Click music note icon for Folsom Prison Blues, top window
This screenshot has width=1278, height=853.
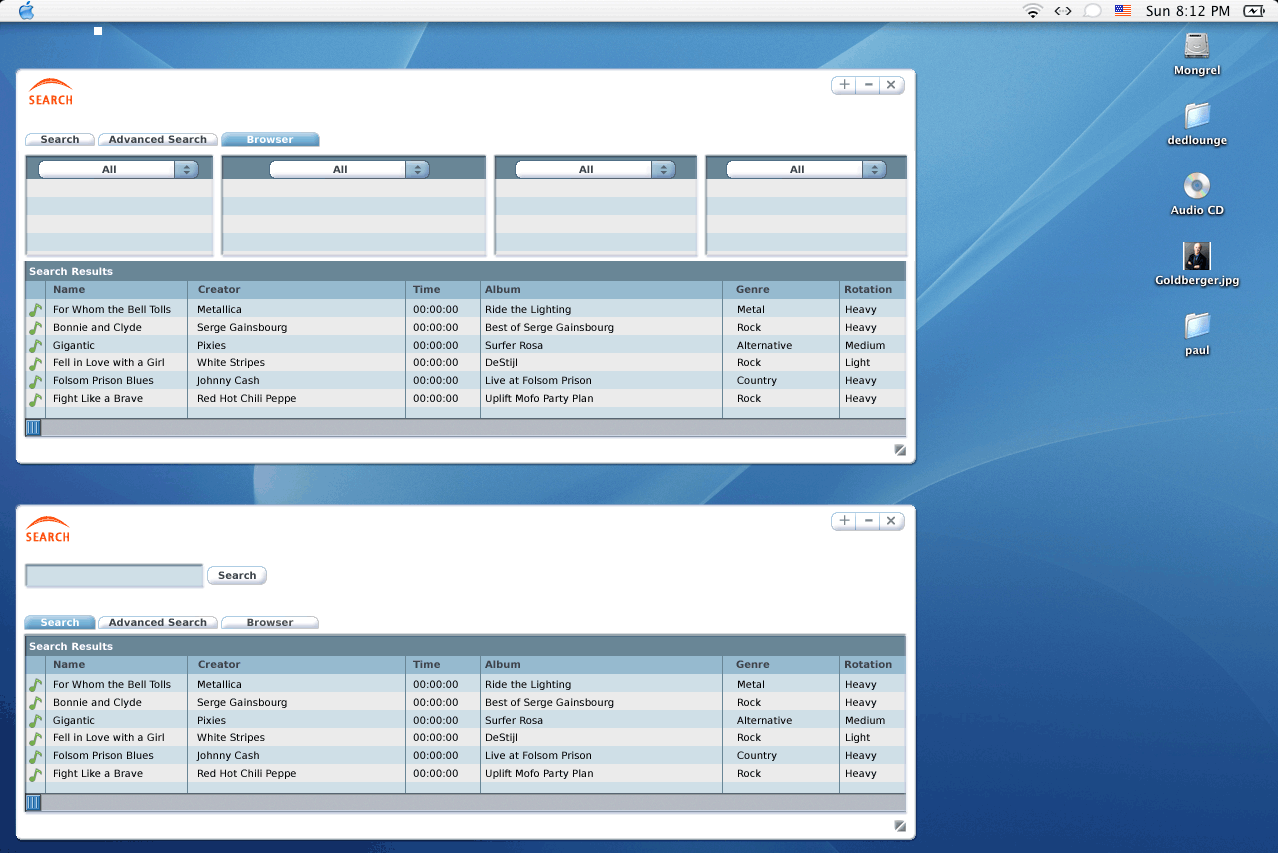[x=35, y=381]
